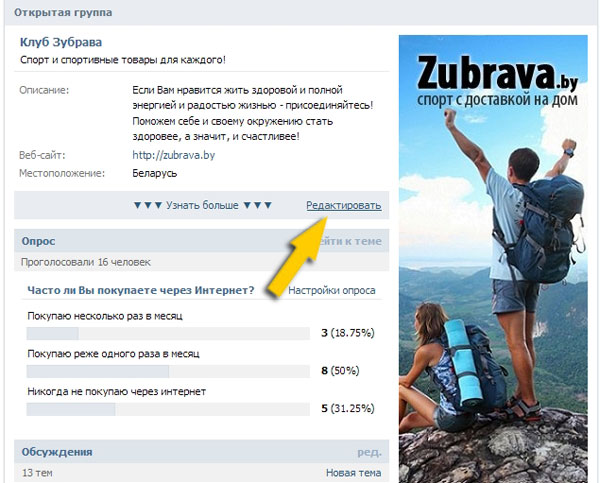The image size is (600, 483).
Task: Visit the http://zubrava.by website link
Action: coord(173,155)
